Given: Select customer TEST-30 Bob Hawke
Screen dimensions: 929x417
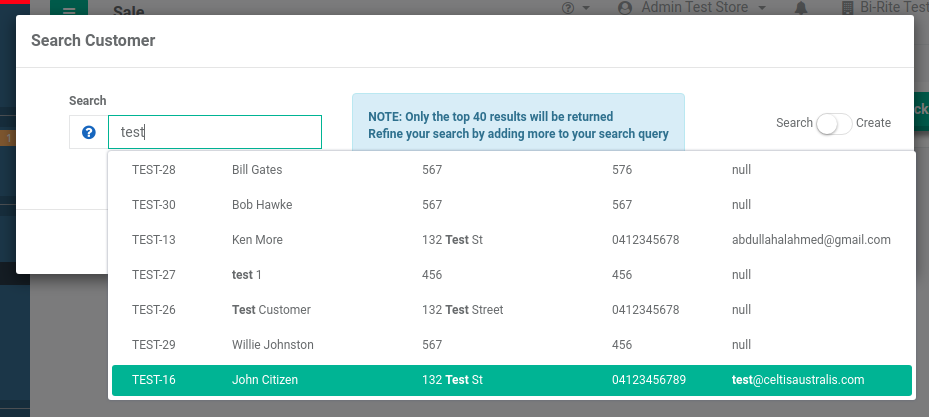Looking at the screenshot, I should tap(511, 205).
